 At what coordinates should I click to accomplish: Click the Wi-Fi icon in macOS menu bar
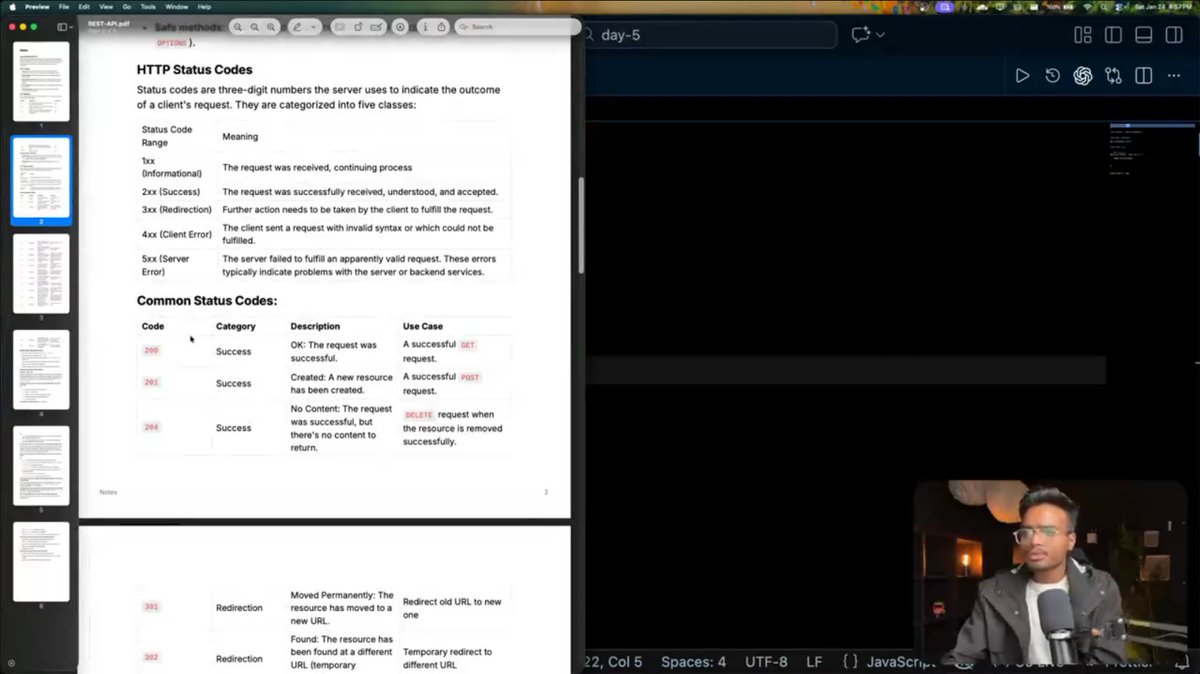click(x=1087, y=7)
